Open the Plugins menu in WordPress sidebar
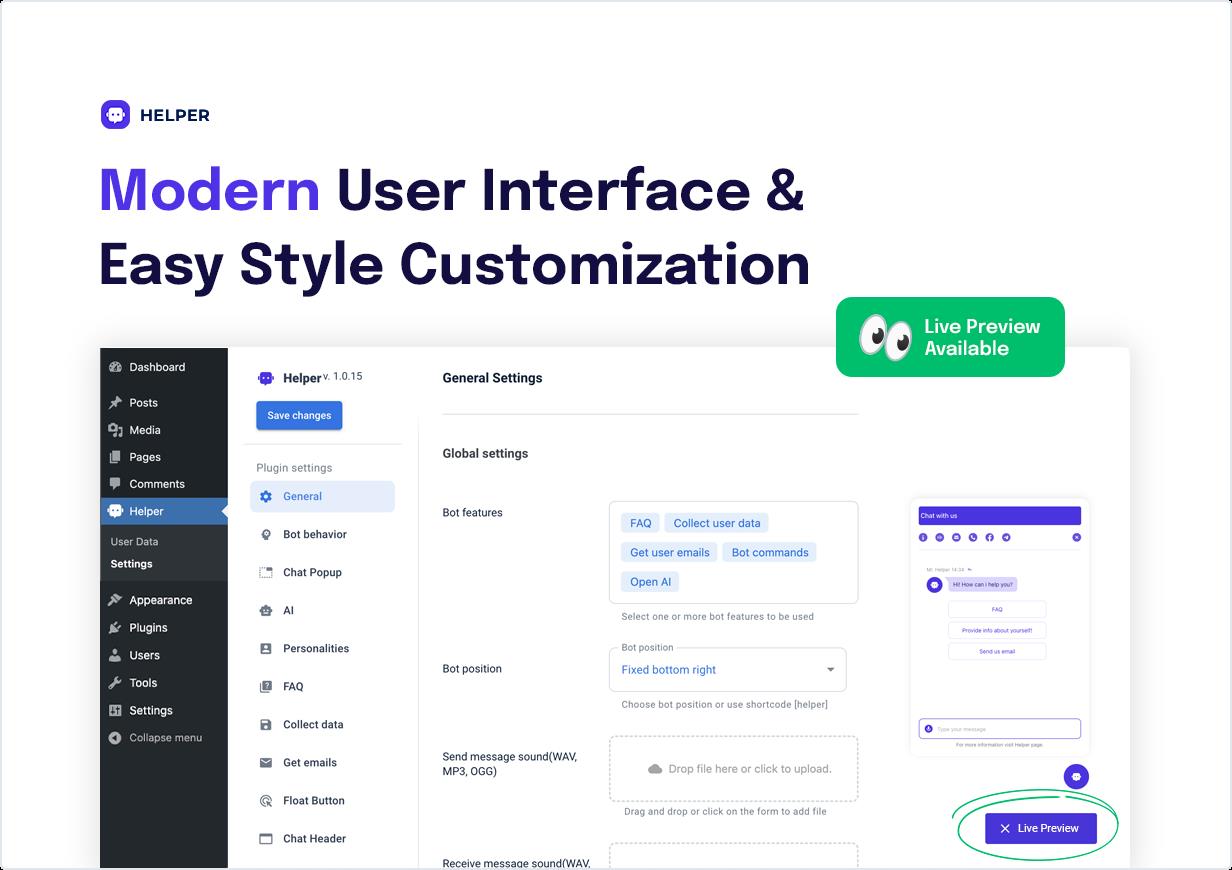1232x870 pixels. pos(148,628)
